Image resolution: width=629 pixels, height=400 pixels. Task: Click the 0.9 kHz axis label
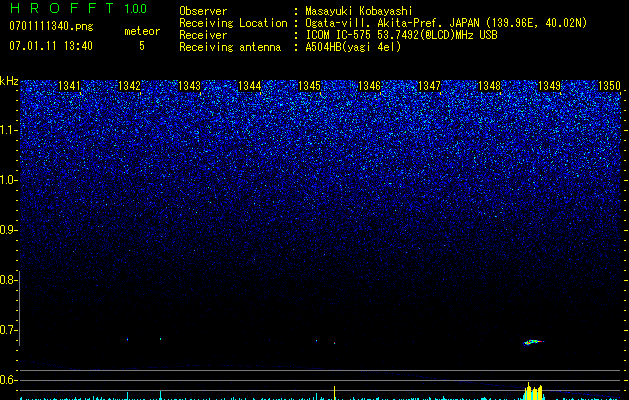8,230
